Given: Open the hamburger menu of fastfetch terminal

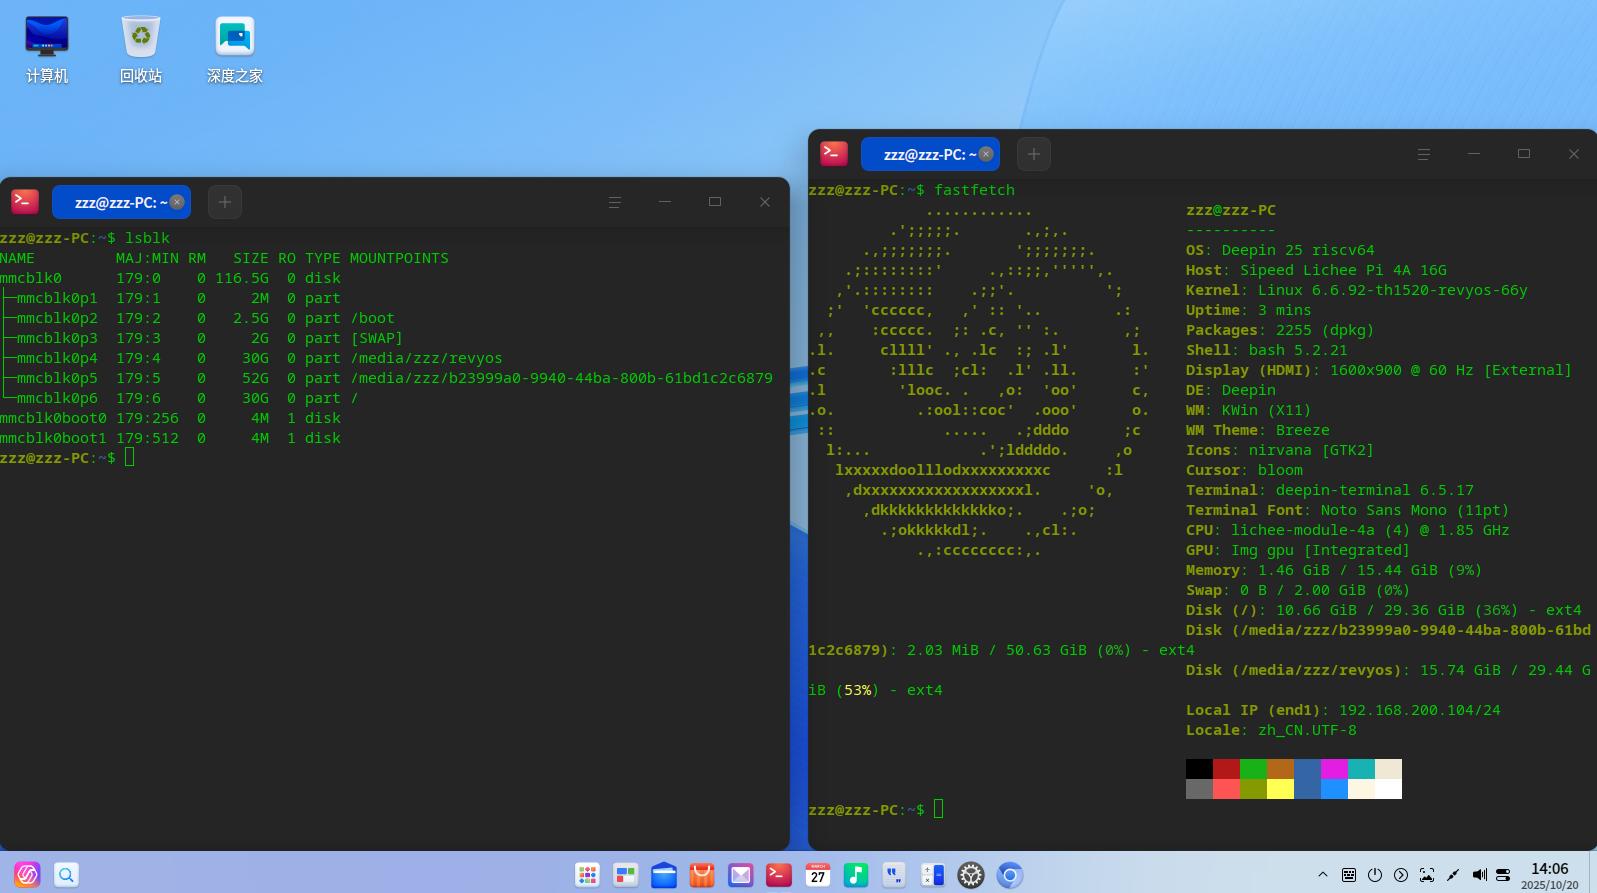Looking at the screenshot, I should click(1423, 154).
